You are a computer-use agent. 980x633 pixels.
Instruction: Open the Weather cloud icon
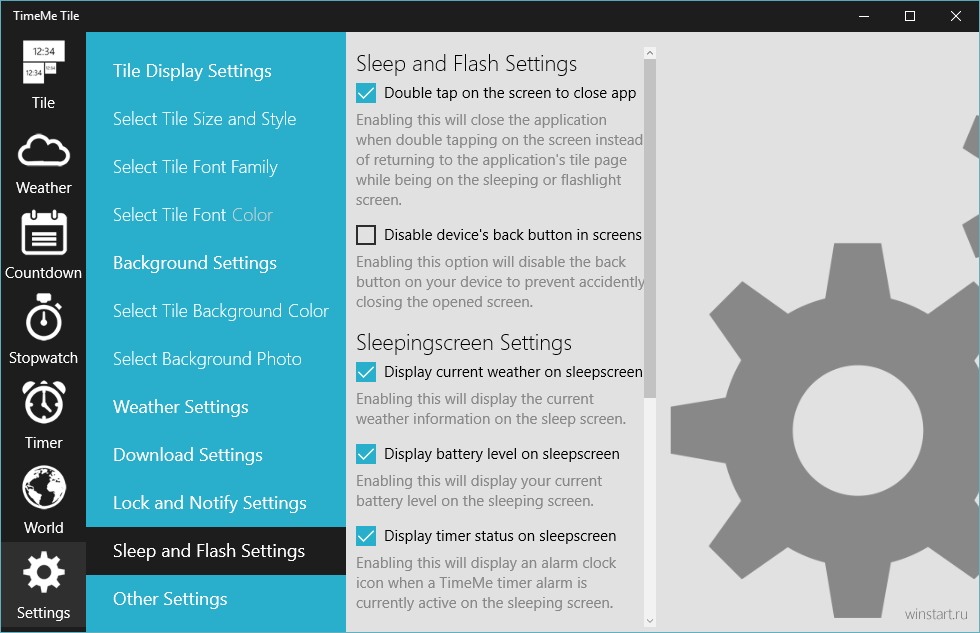(43, 150)
